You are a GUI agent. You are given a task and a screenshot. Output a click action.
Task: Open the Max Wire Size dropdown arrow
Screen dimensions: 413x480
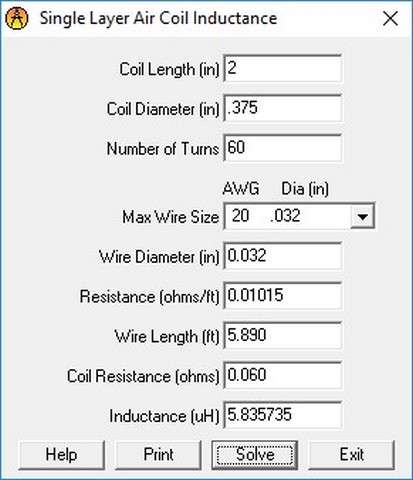(x=362, y=217)
